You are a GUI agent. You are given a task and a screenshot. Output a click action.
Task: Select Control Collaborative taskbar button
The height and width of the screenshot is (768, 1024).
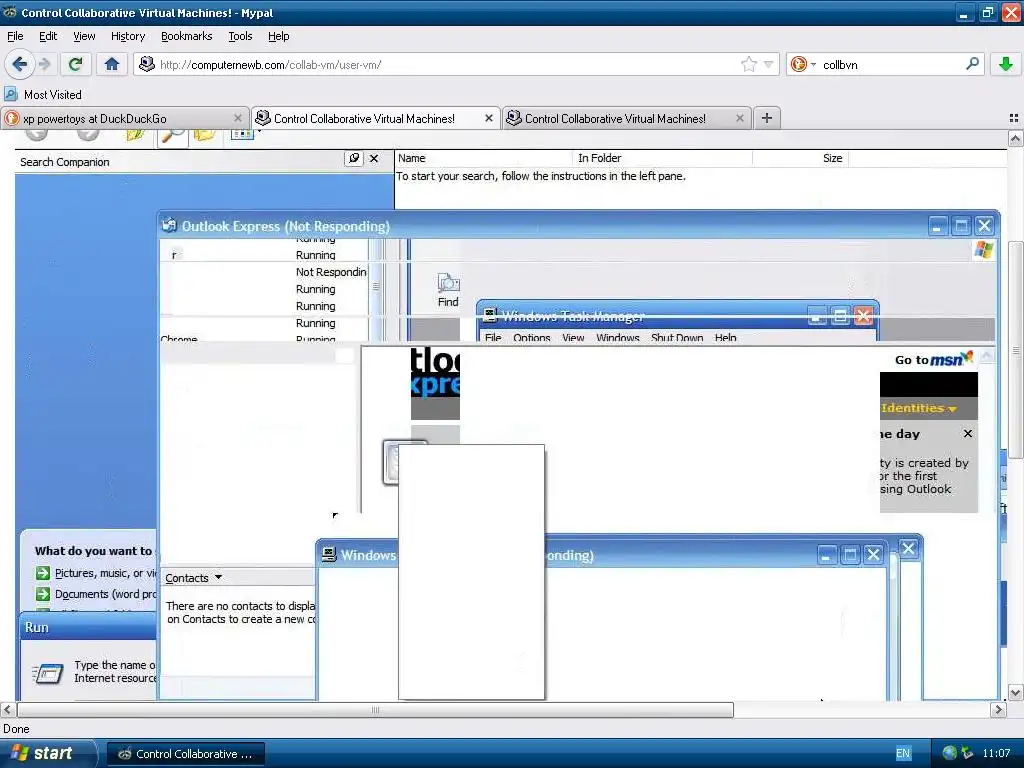(185, 754)
